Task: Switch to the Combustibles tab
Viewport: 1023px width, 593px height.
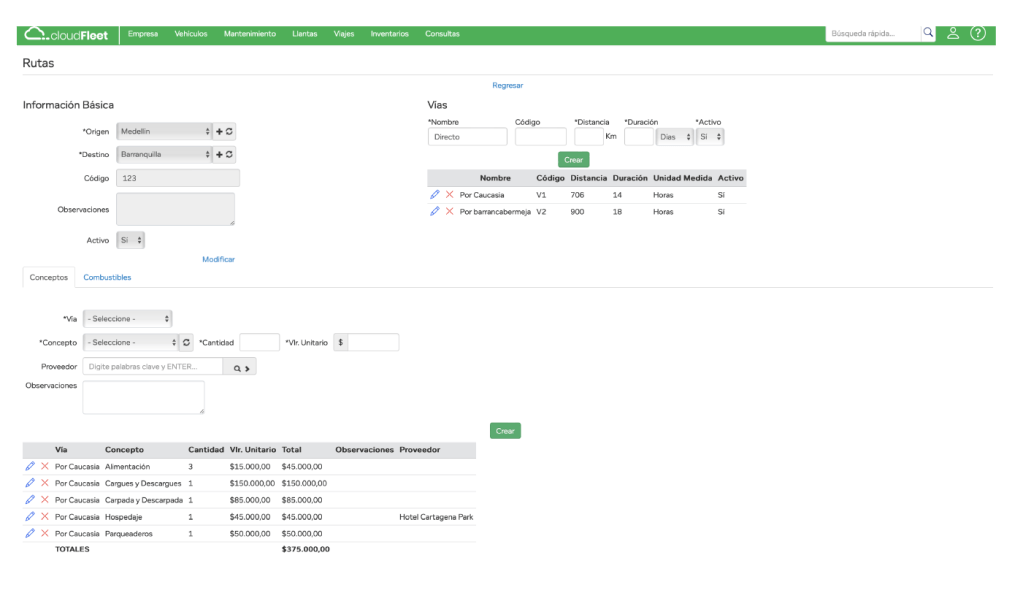Action: pyautogui.click(x=107, y=277)
